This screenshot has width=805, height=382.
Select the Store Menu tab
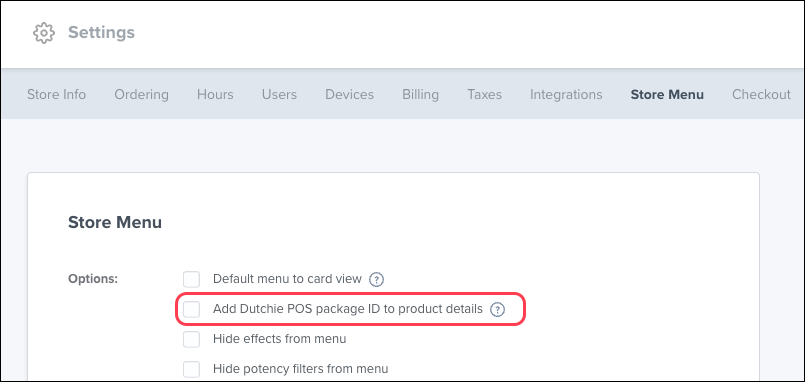click(x=667, y=94)
